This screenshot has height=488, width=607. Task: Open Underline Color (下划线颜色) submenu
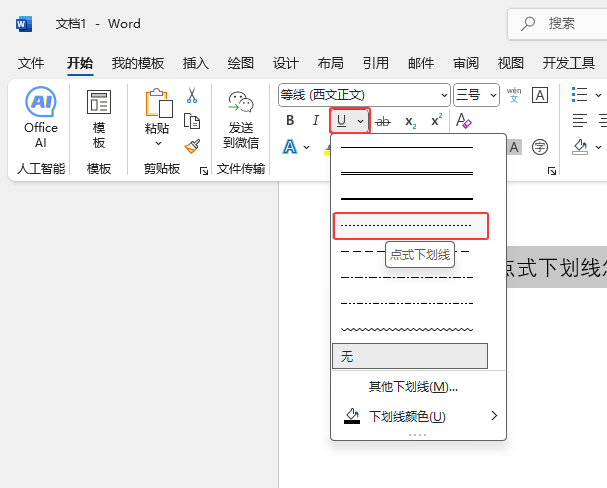(x=418, y=416)
